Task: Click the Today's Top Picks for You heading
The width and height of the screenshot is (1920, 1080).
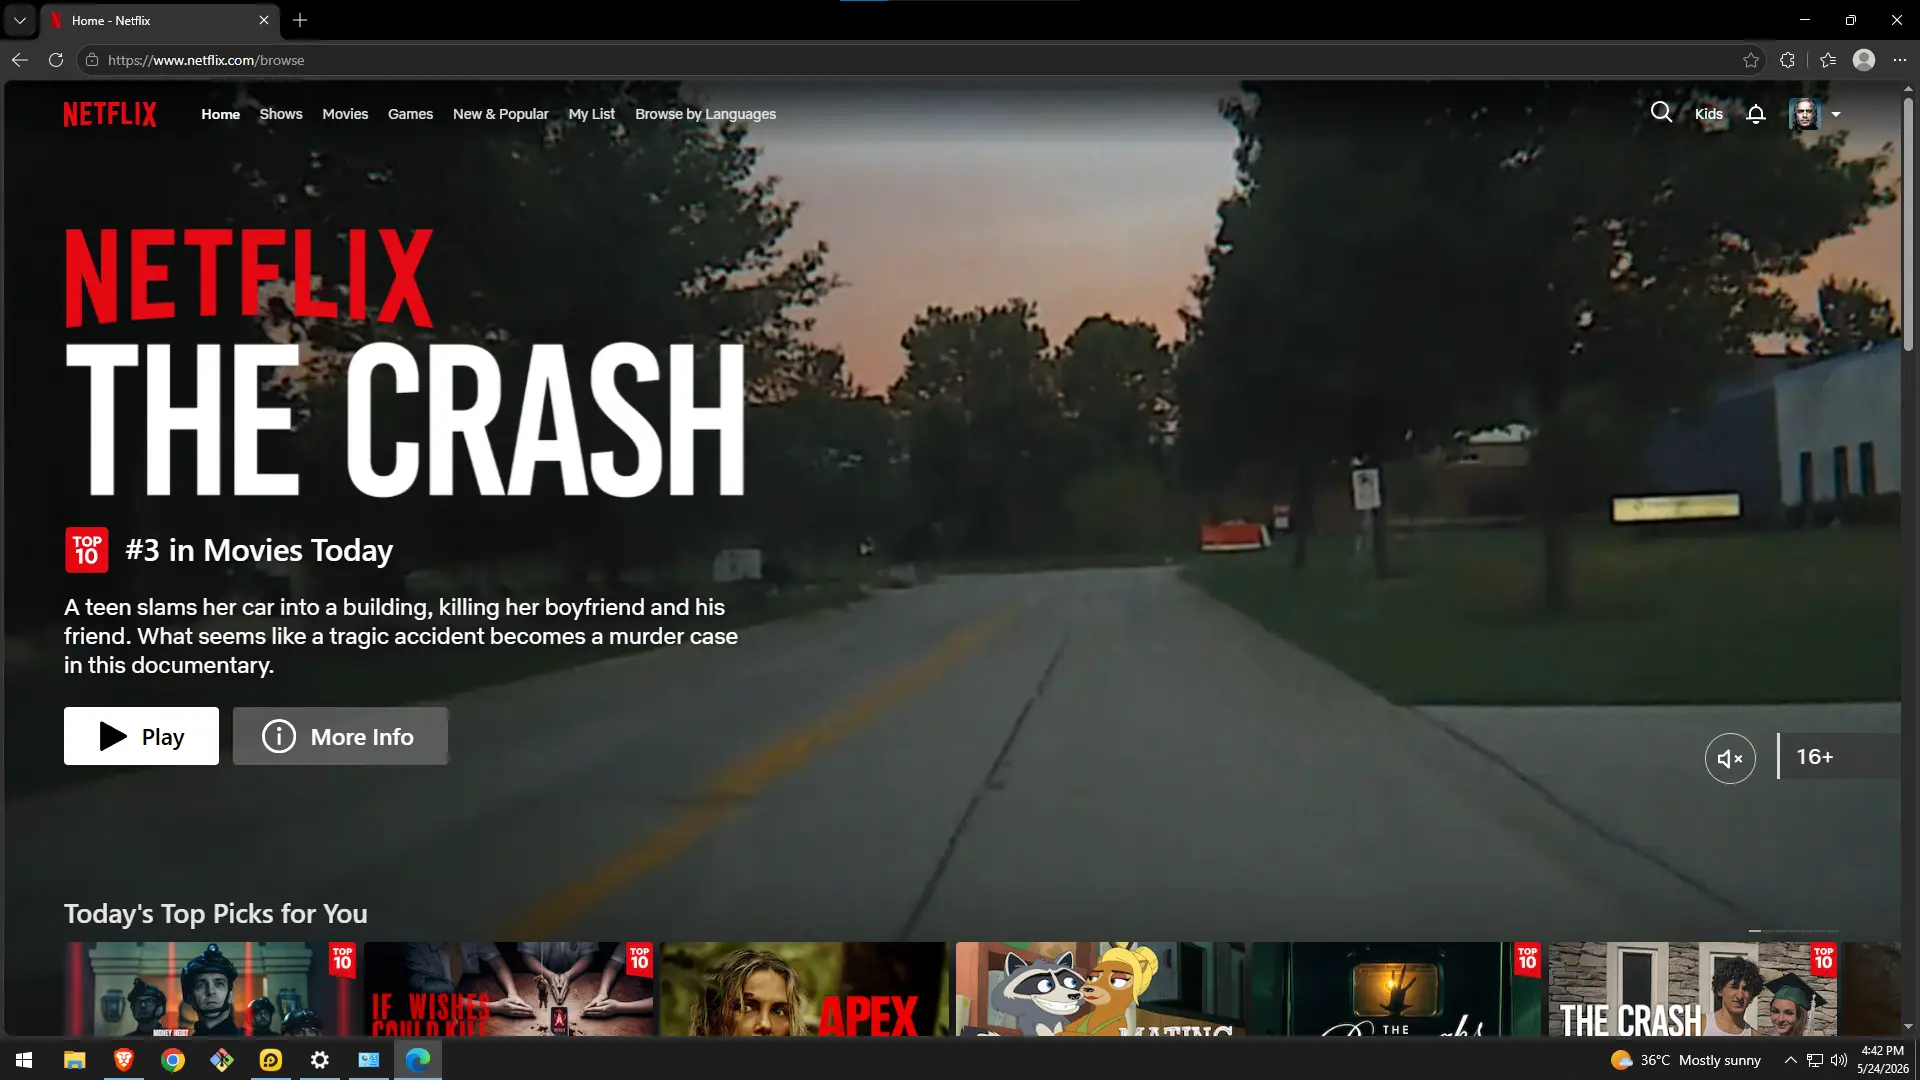Action: (216, 914)
